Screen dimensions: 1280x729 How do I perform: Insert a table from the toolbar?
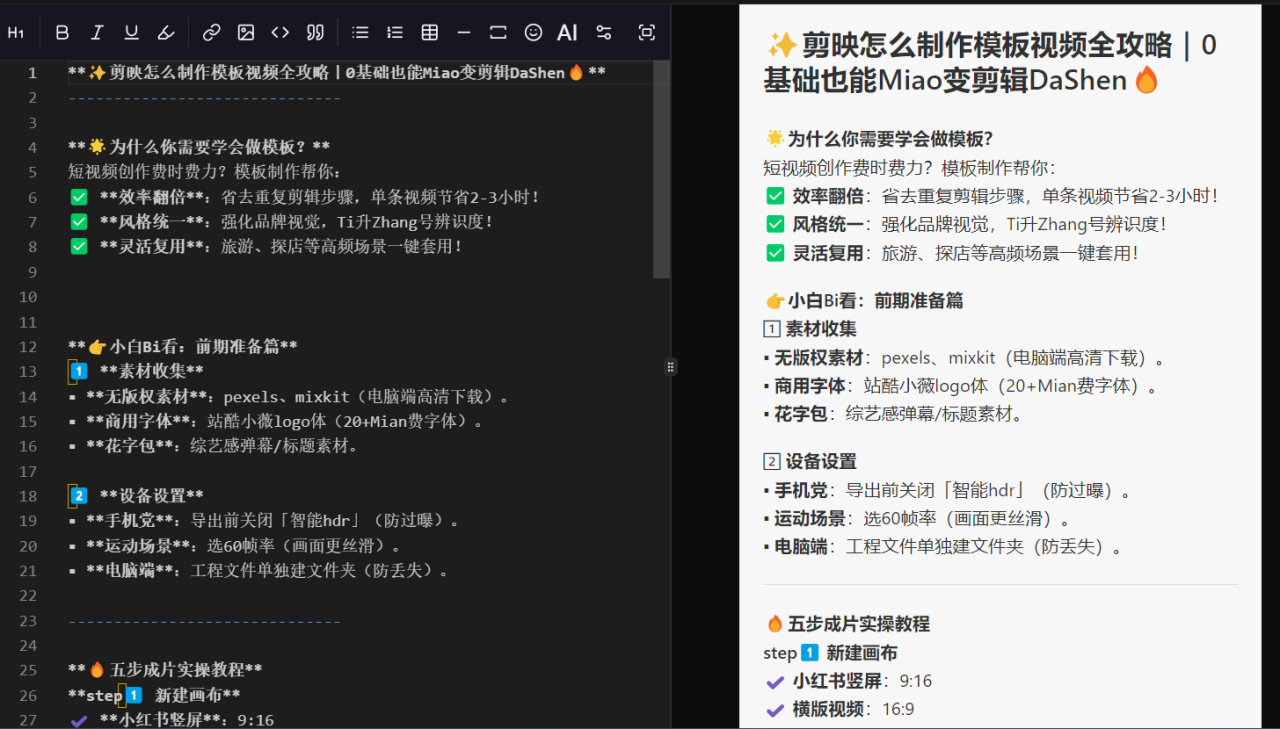tap(430, 33)
